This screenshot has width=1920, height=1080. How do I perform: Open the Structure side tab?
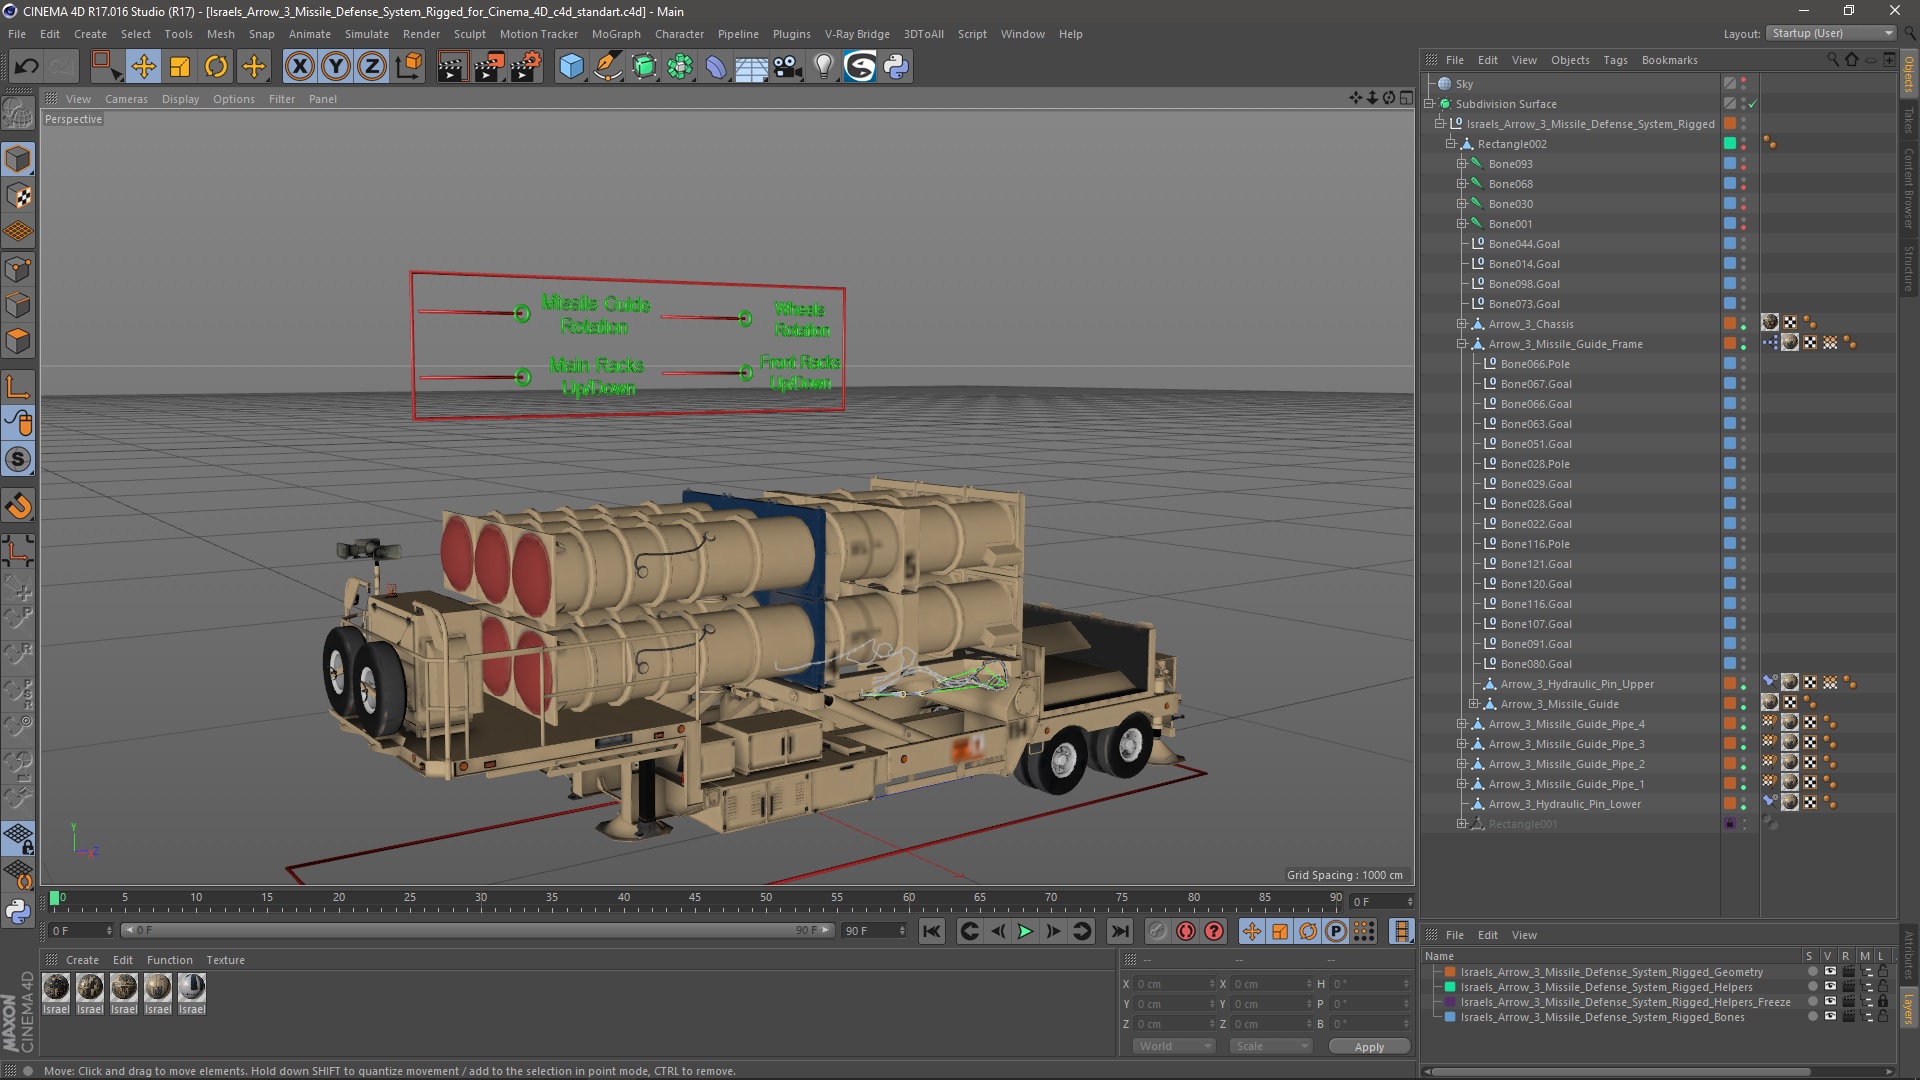(x=1909, y=269)
